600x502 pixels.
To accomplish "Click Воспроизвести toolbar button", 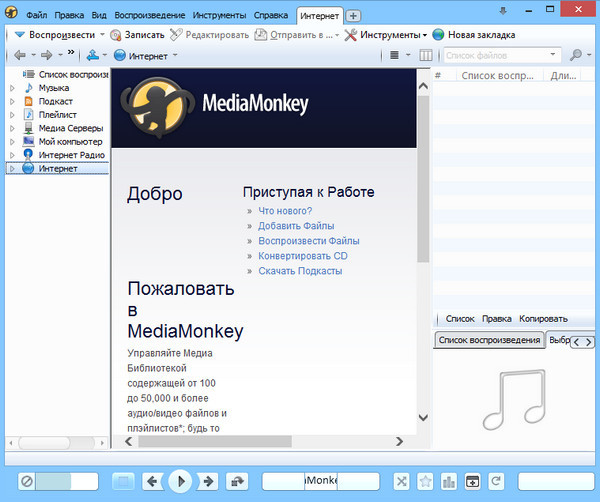I will click(x=62, y=35).
